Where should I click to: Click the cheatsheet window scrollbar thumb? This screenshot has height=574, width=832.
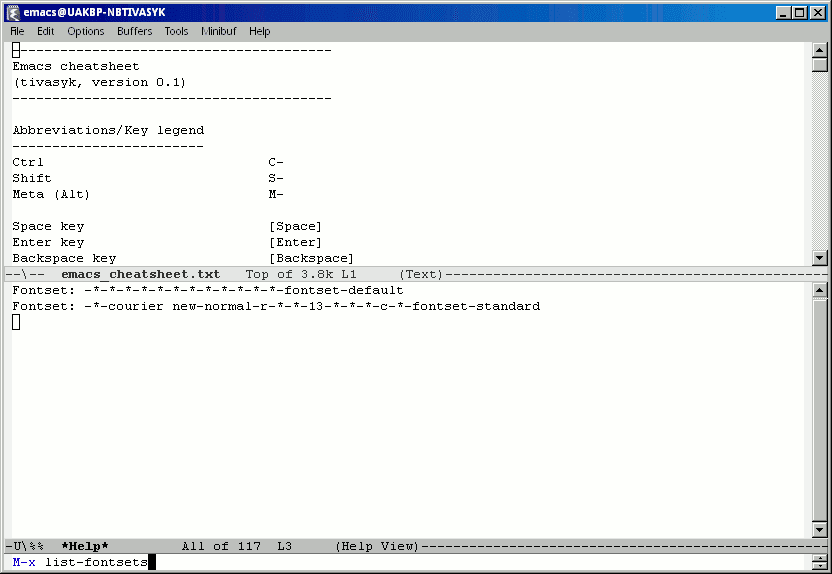pyautogui.click(x=820, y=65)
